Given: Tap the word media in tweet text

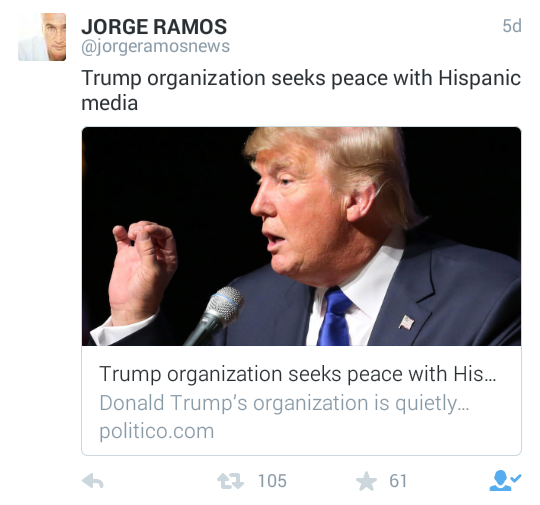Looking at the screenshot, I should (x=110, y=103).
